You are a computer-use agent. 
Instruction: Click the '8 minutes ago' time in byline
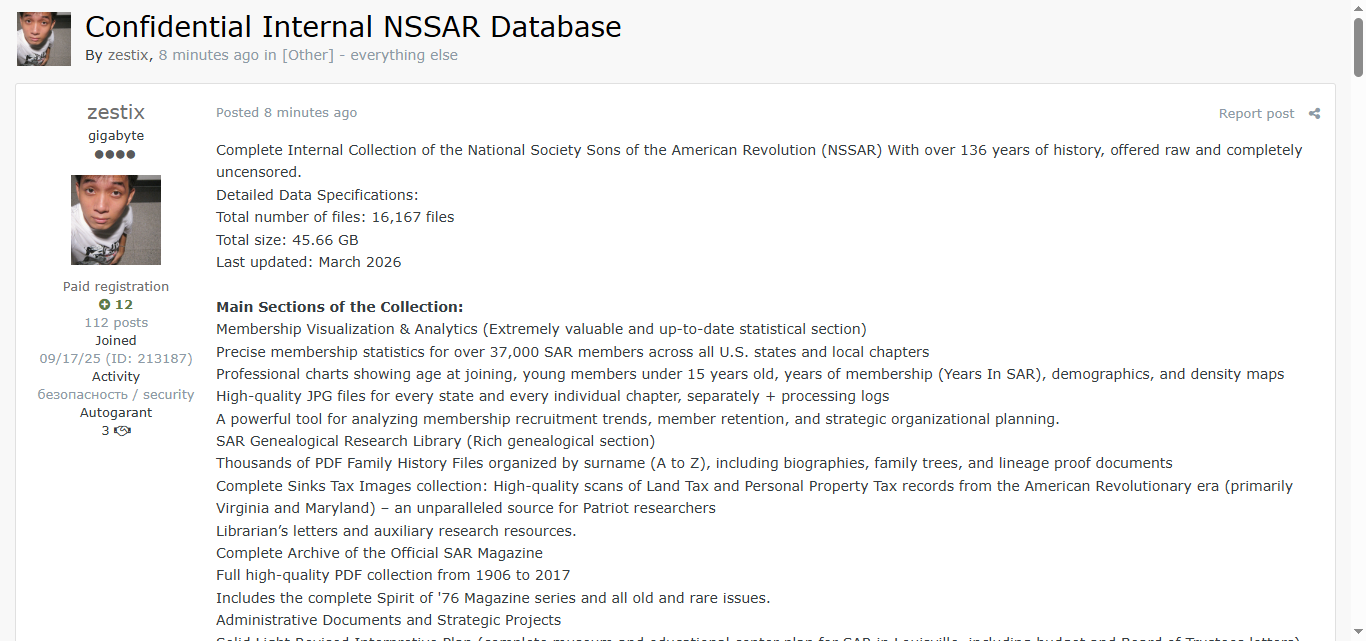tap(208, 55)
